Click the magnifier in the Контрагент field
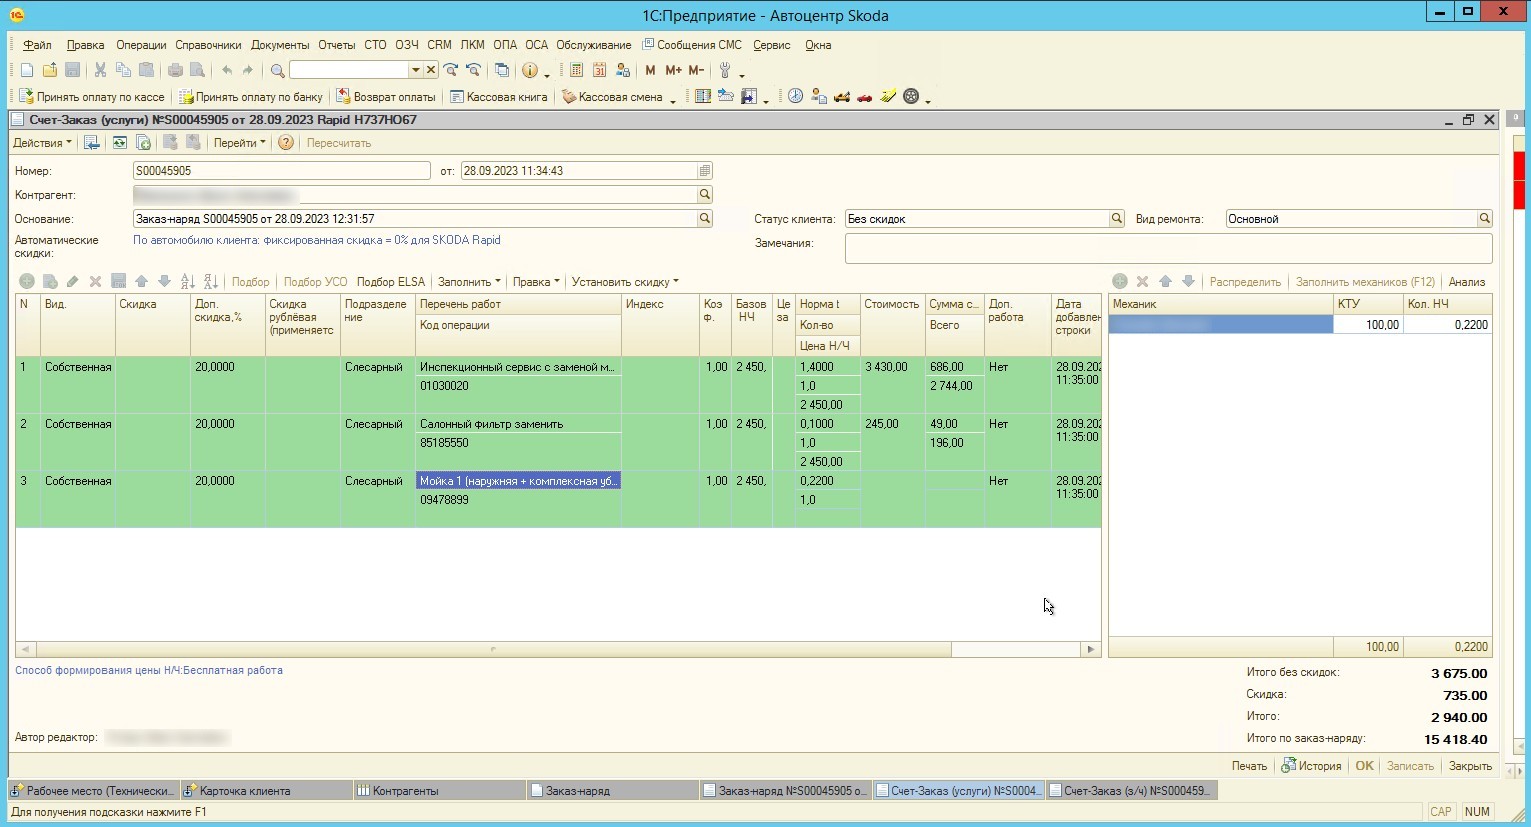Screen dimensions: 1531x827 click(x=705, y=195)
